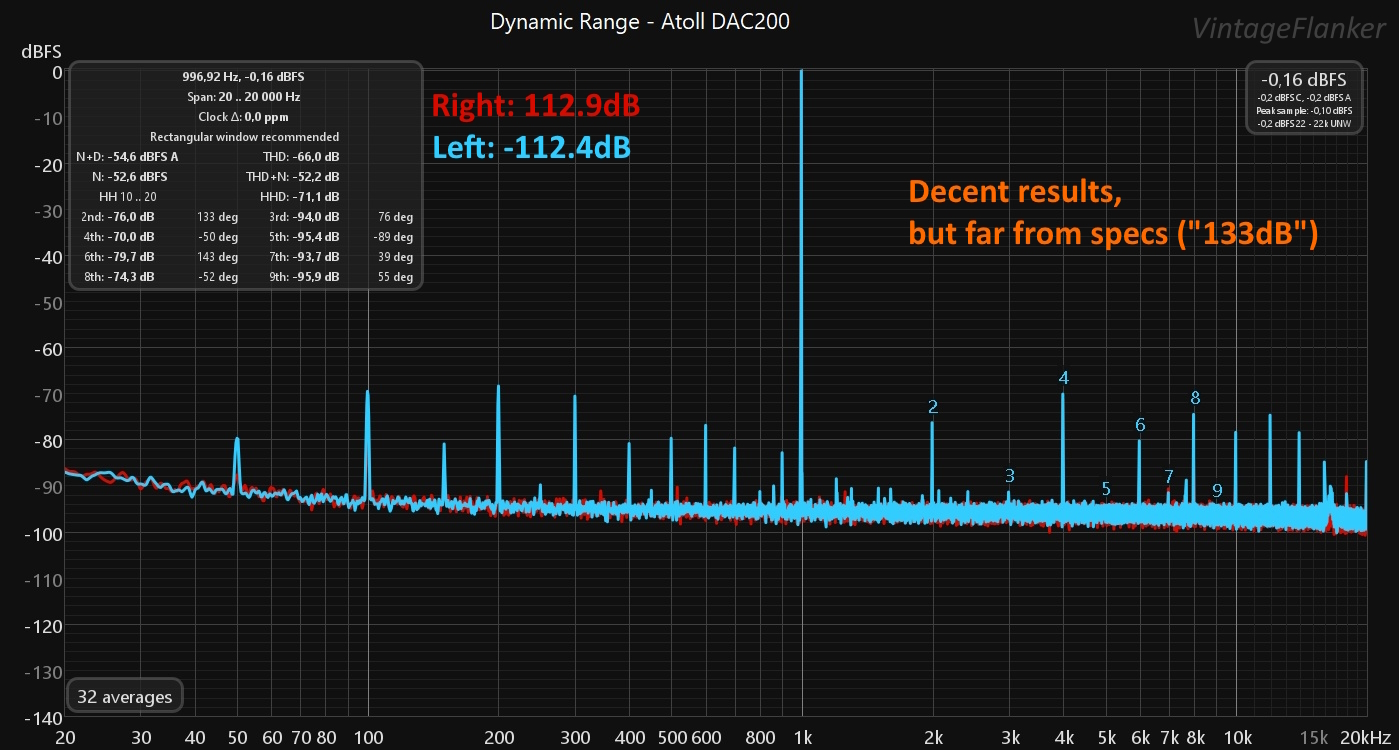Image resolution: width=1399 pixels, height=750 pixels.
Task: Click the "Peak sample: -0,10 dBFS" line
Action: [1304, 110]
